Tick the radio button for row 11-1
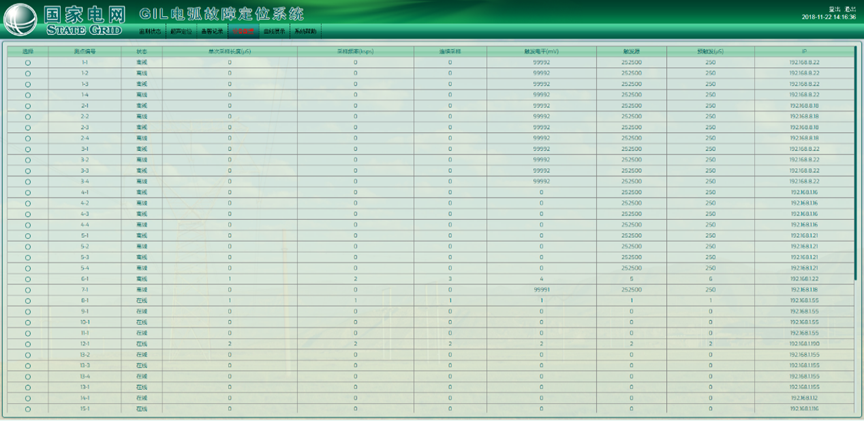 (x=28, y=333)
